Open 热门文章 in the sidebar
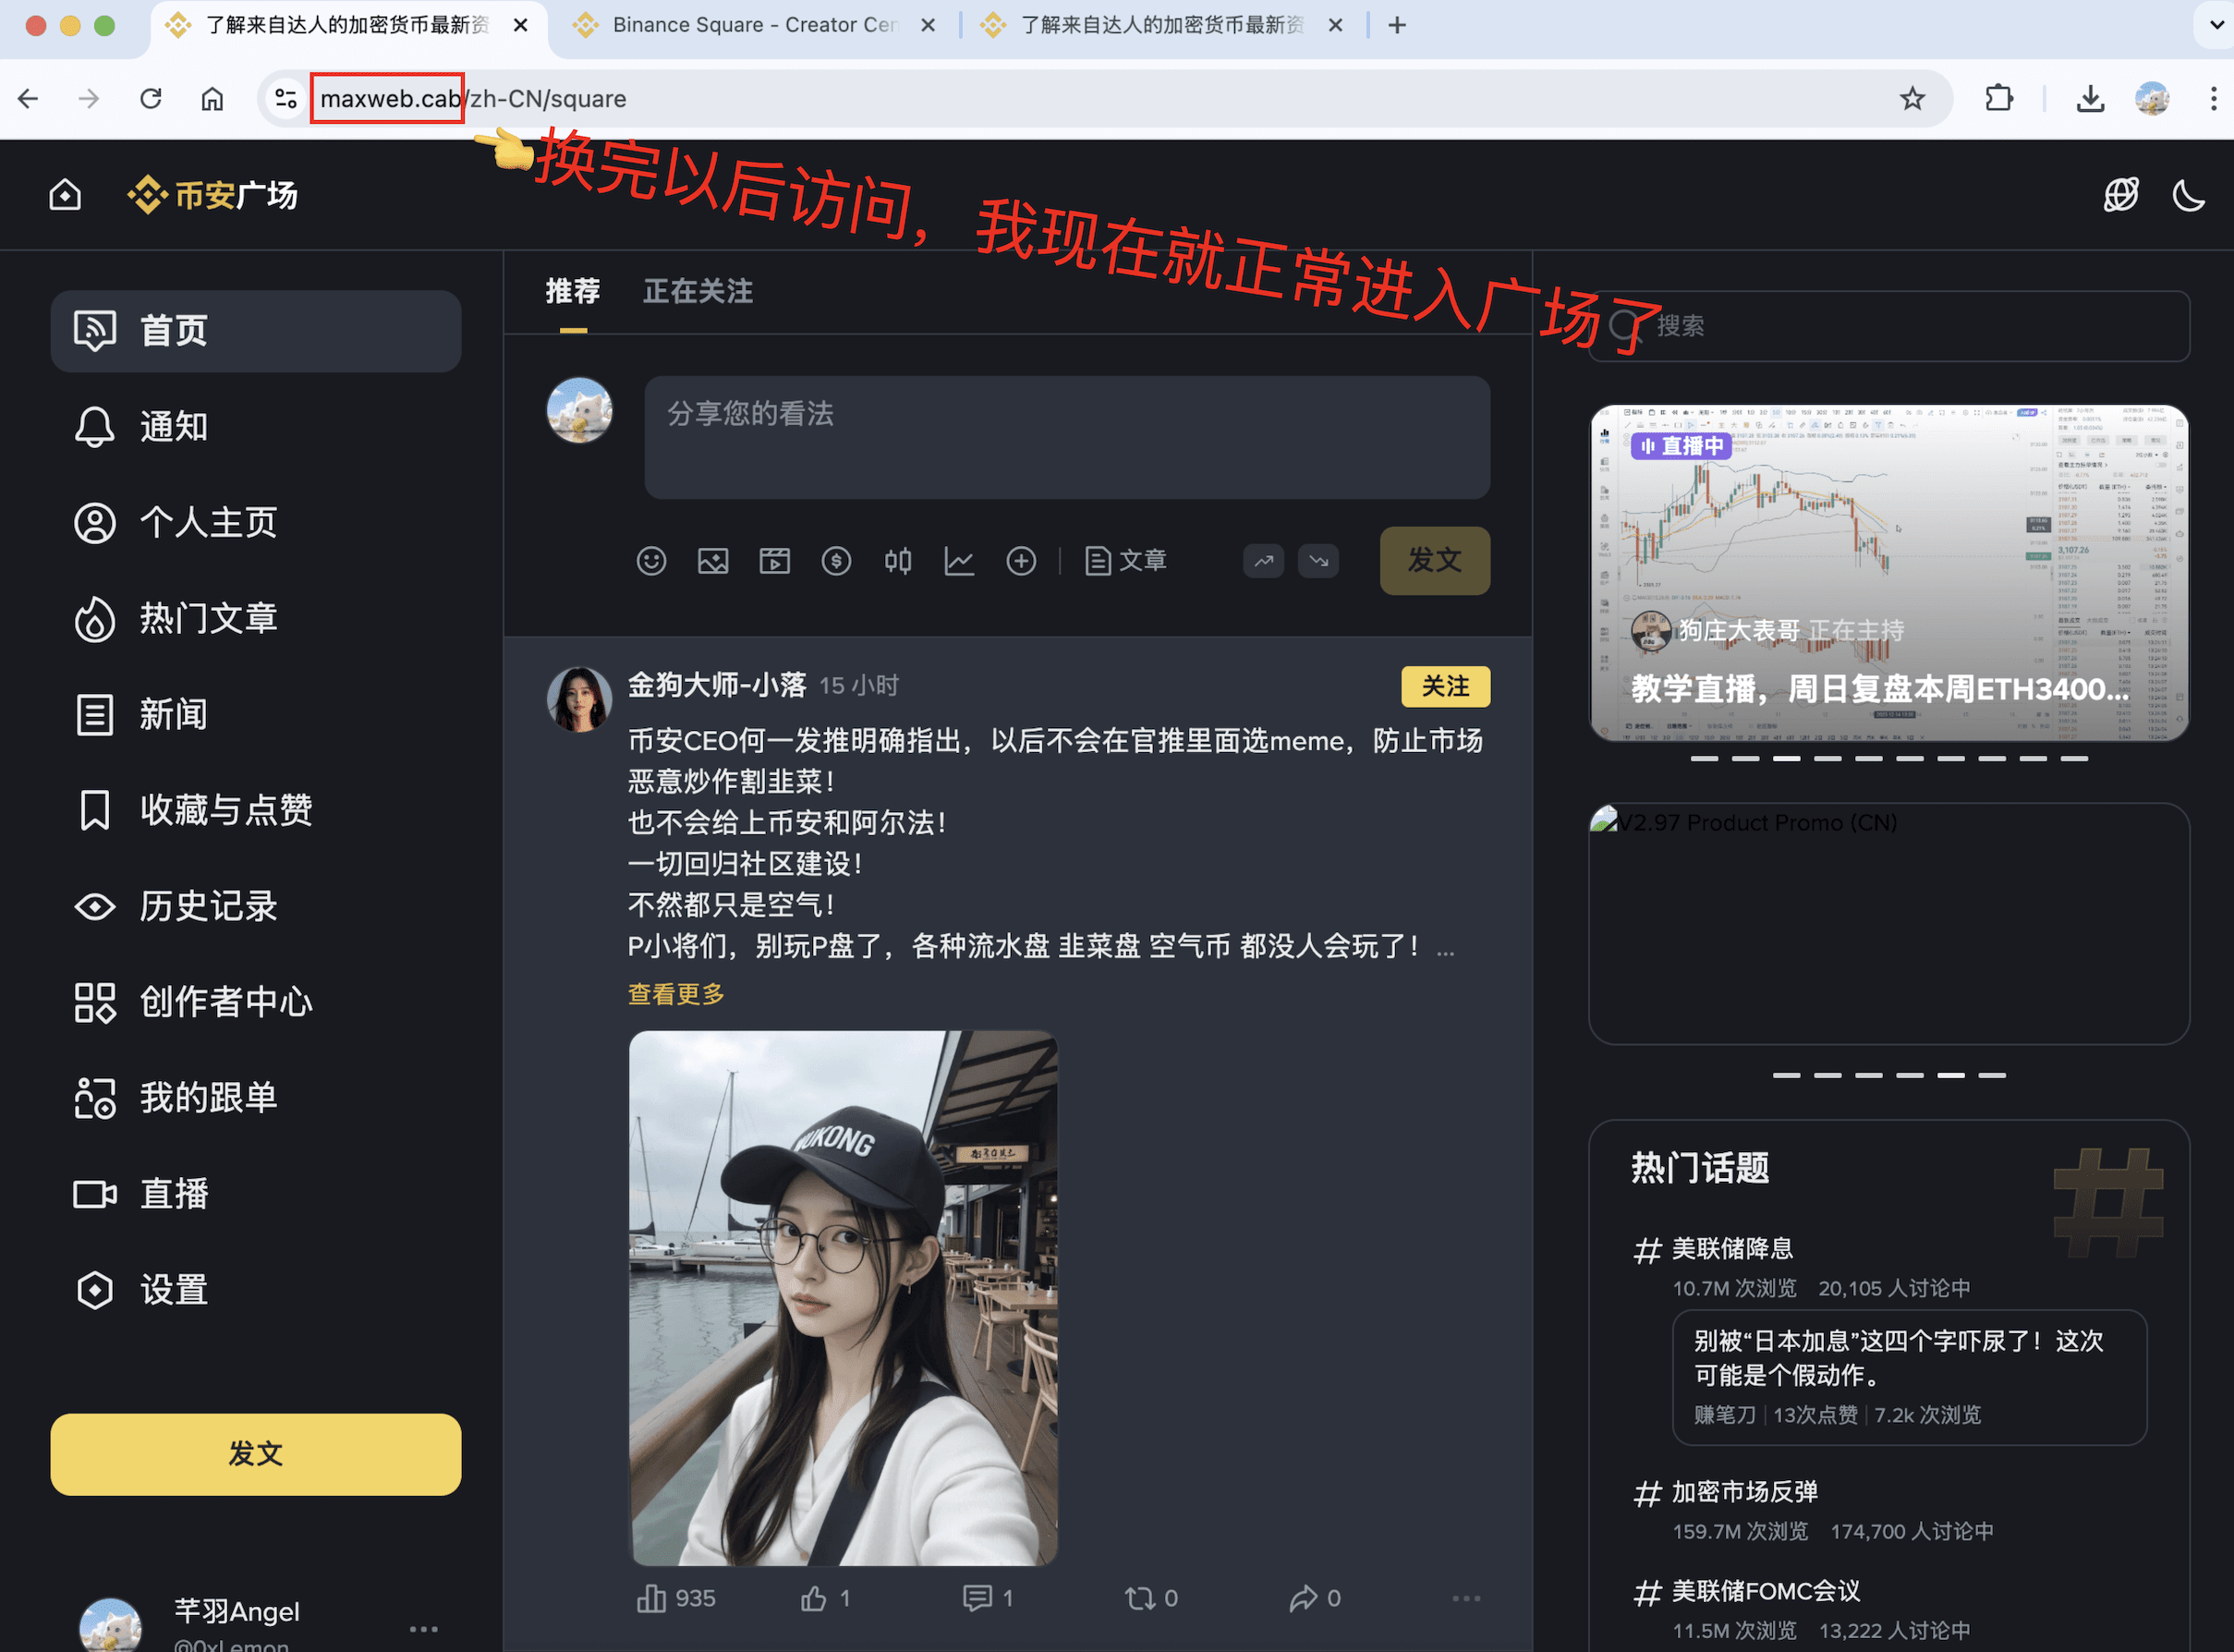Image resolution: width=2234 pixels, height=1652 pixels. (208, 618)
